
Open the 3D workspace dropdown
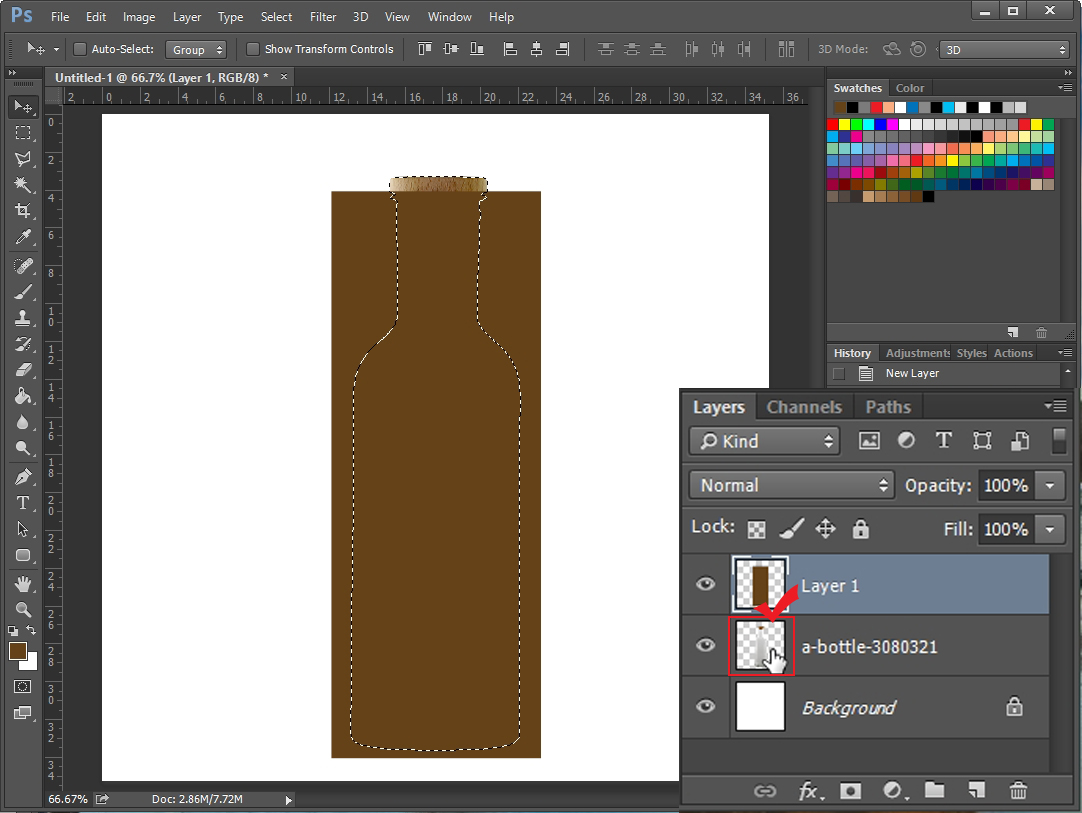point(1005,50)
